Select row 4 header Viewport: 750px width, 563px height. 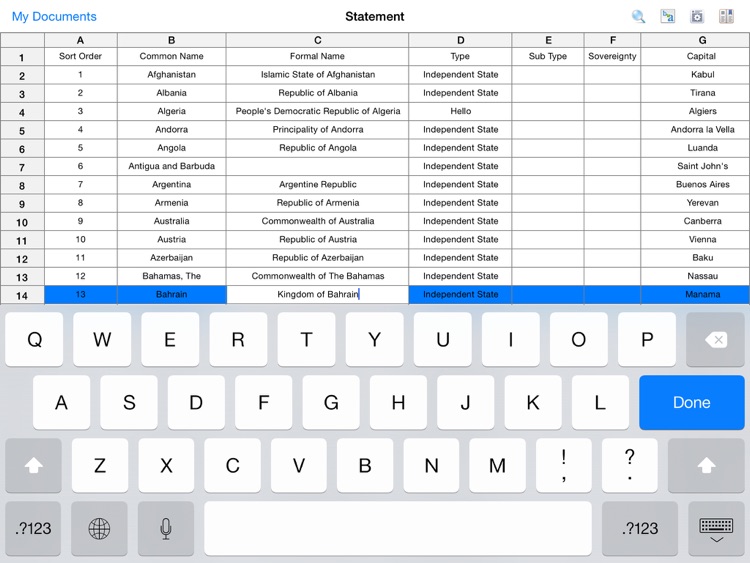(x=22, y=112)
